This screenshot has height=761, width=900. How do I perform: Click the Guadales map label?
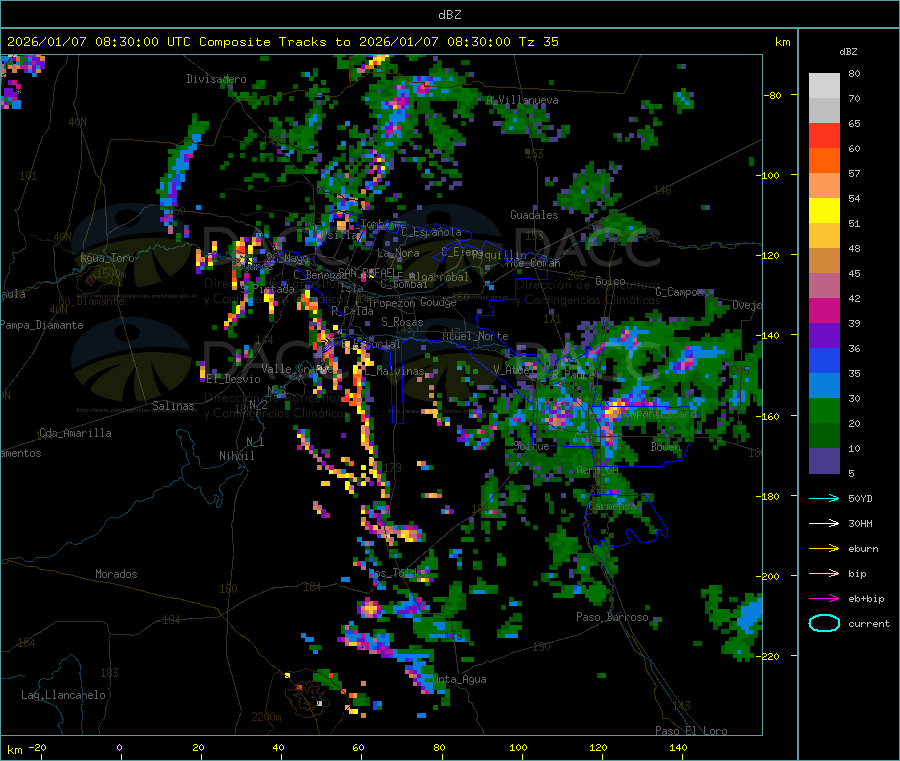tap(534, 215)
